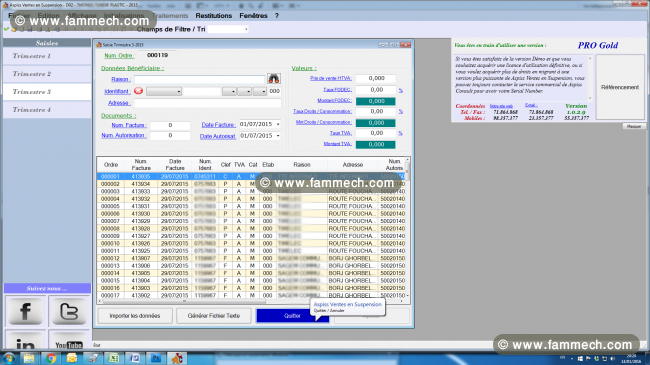Open Google Chrome from the taskbar
The width and height of the screenshot is (650, 365).
click(51, 358)
